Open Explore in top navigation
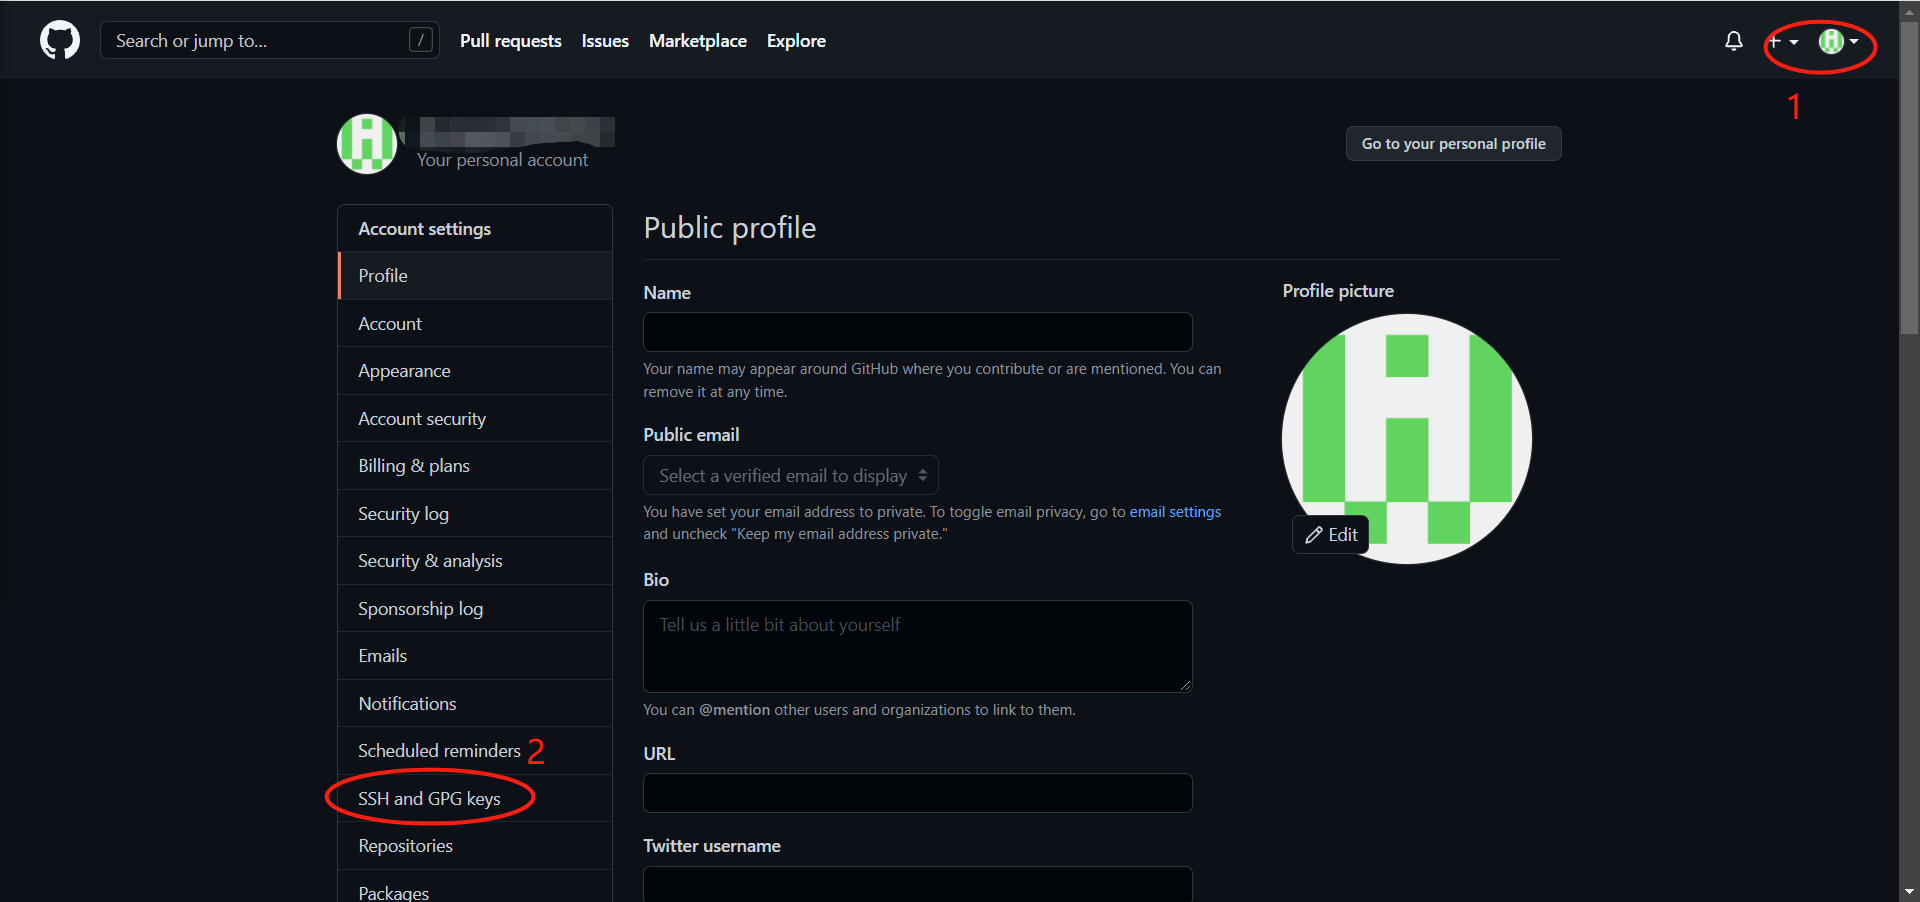This screenshot has width=1920, height=902. 796,41
